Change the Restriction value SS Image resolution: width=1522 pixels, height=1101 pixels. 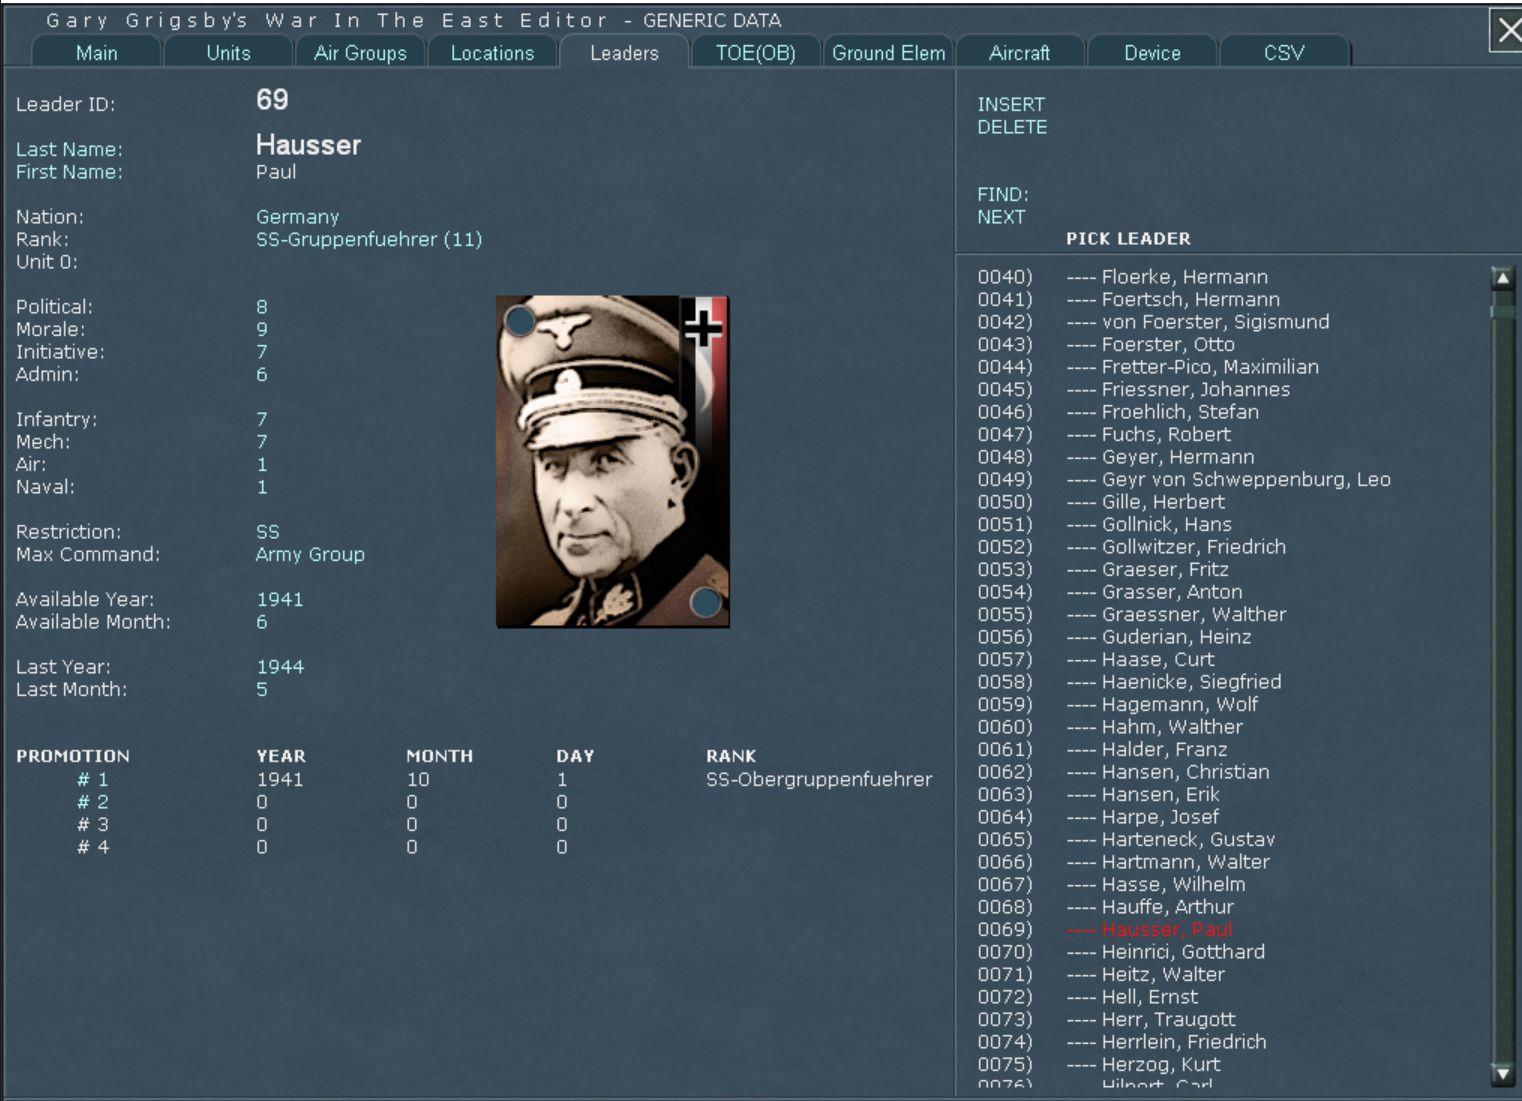[x=268, y=532]
